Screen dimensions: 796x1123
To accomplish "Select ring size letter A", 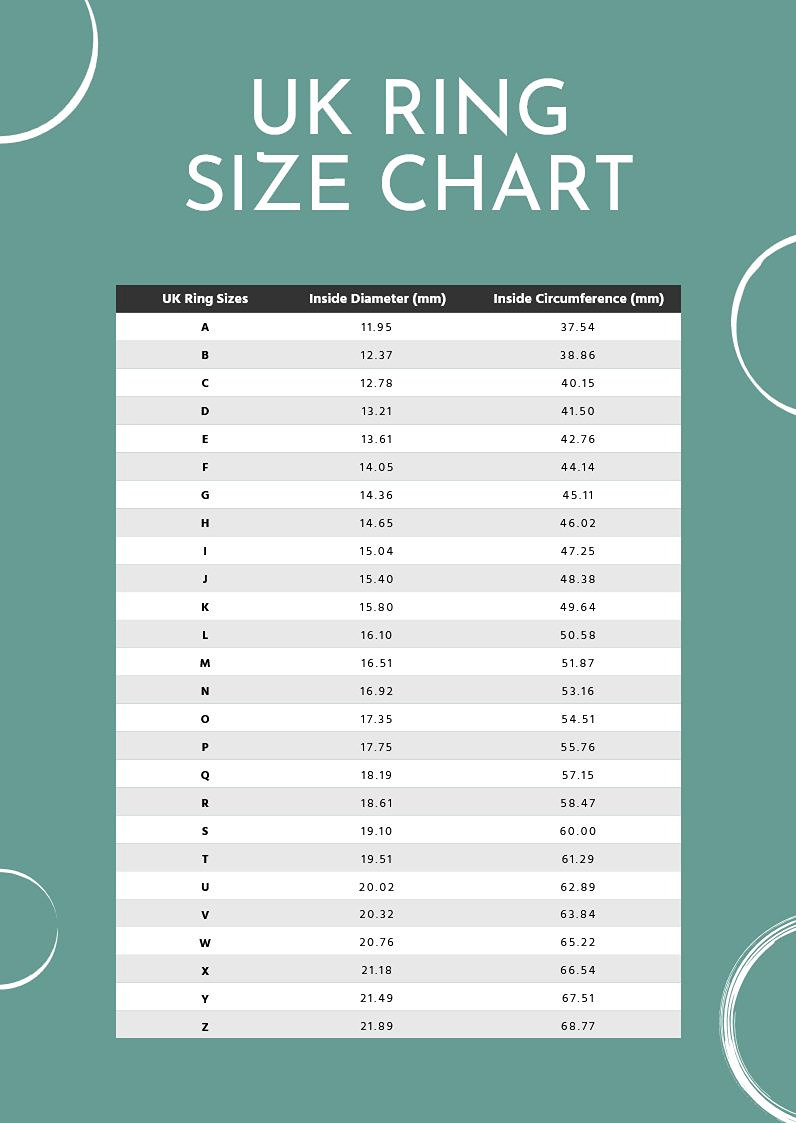I will (x=205, y=327).
